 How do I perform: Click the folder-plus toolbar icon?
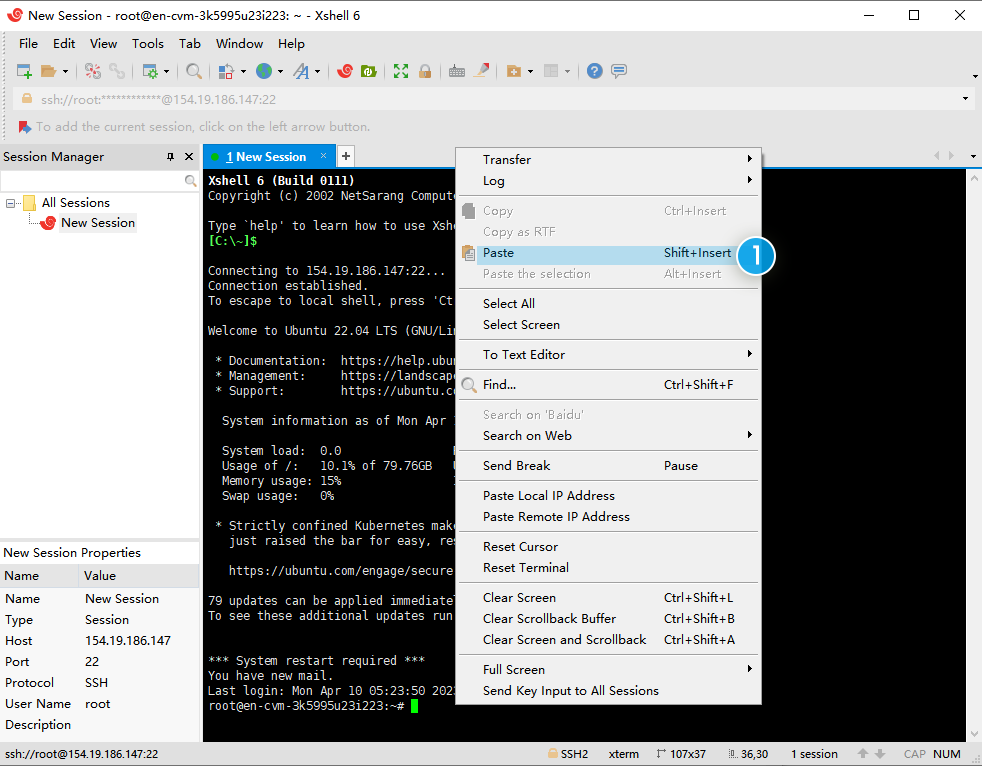pyautogui.click(x=514, y=71)
